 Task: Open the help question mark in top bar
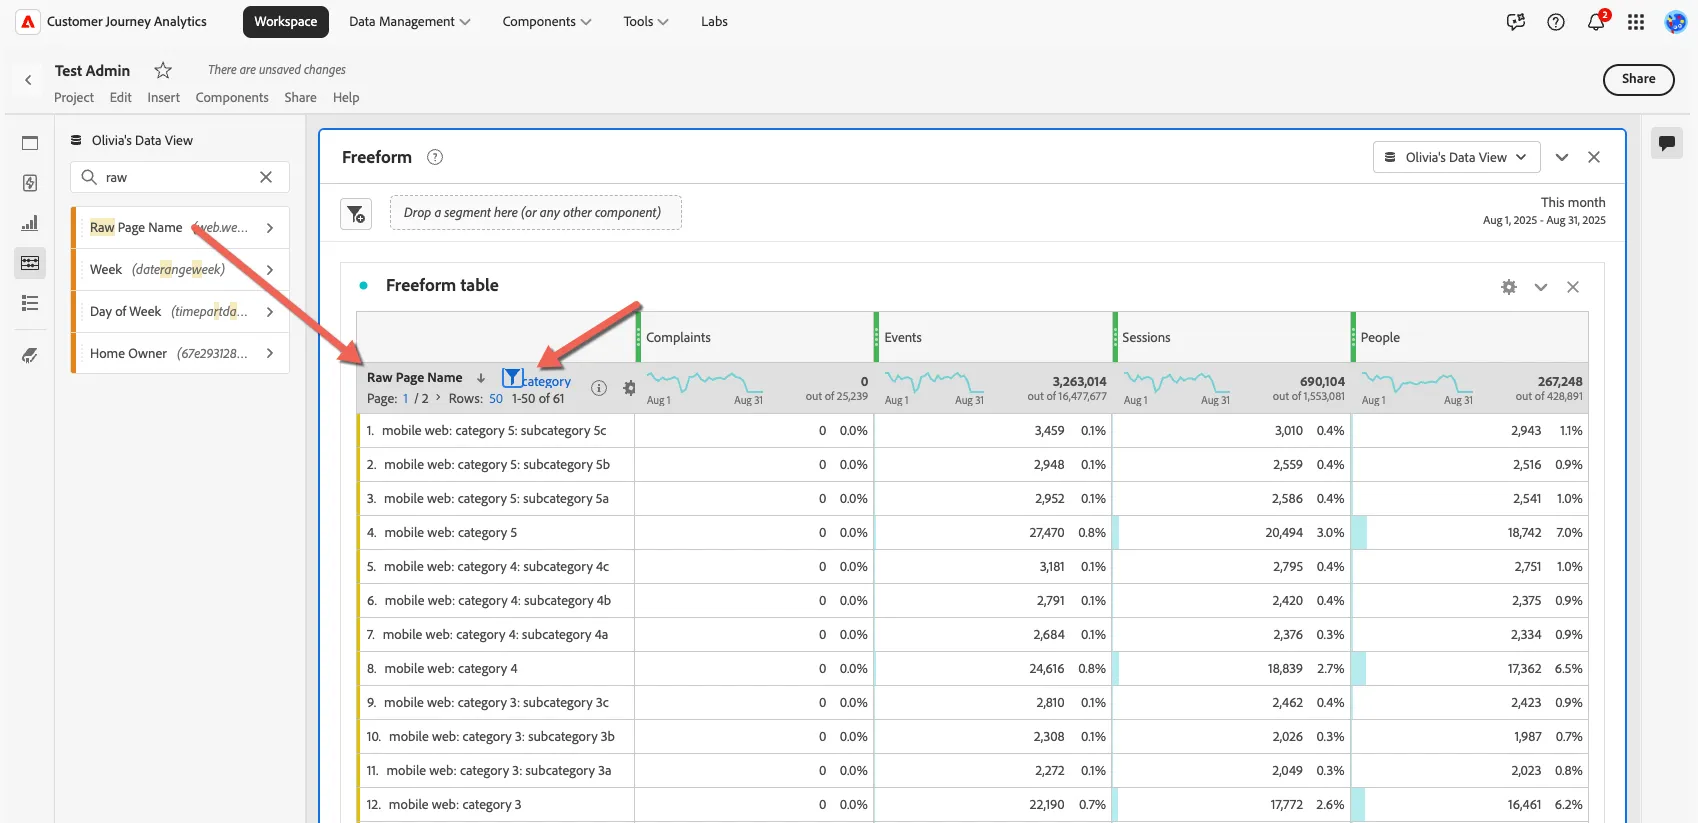[x=1556, y=22]
